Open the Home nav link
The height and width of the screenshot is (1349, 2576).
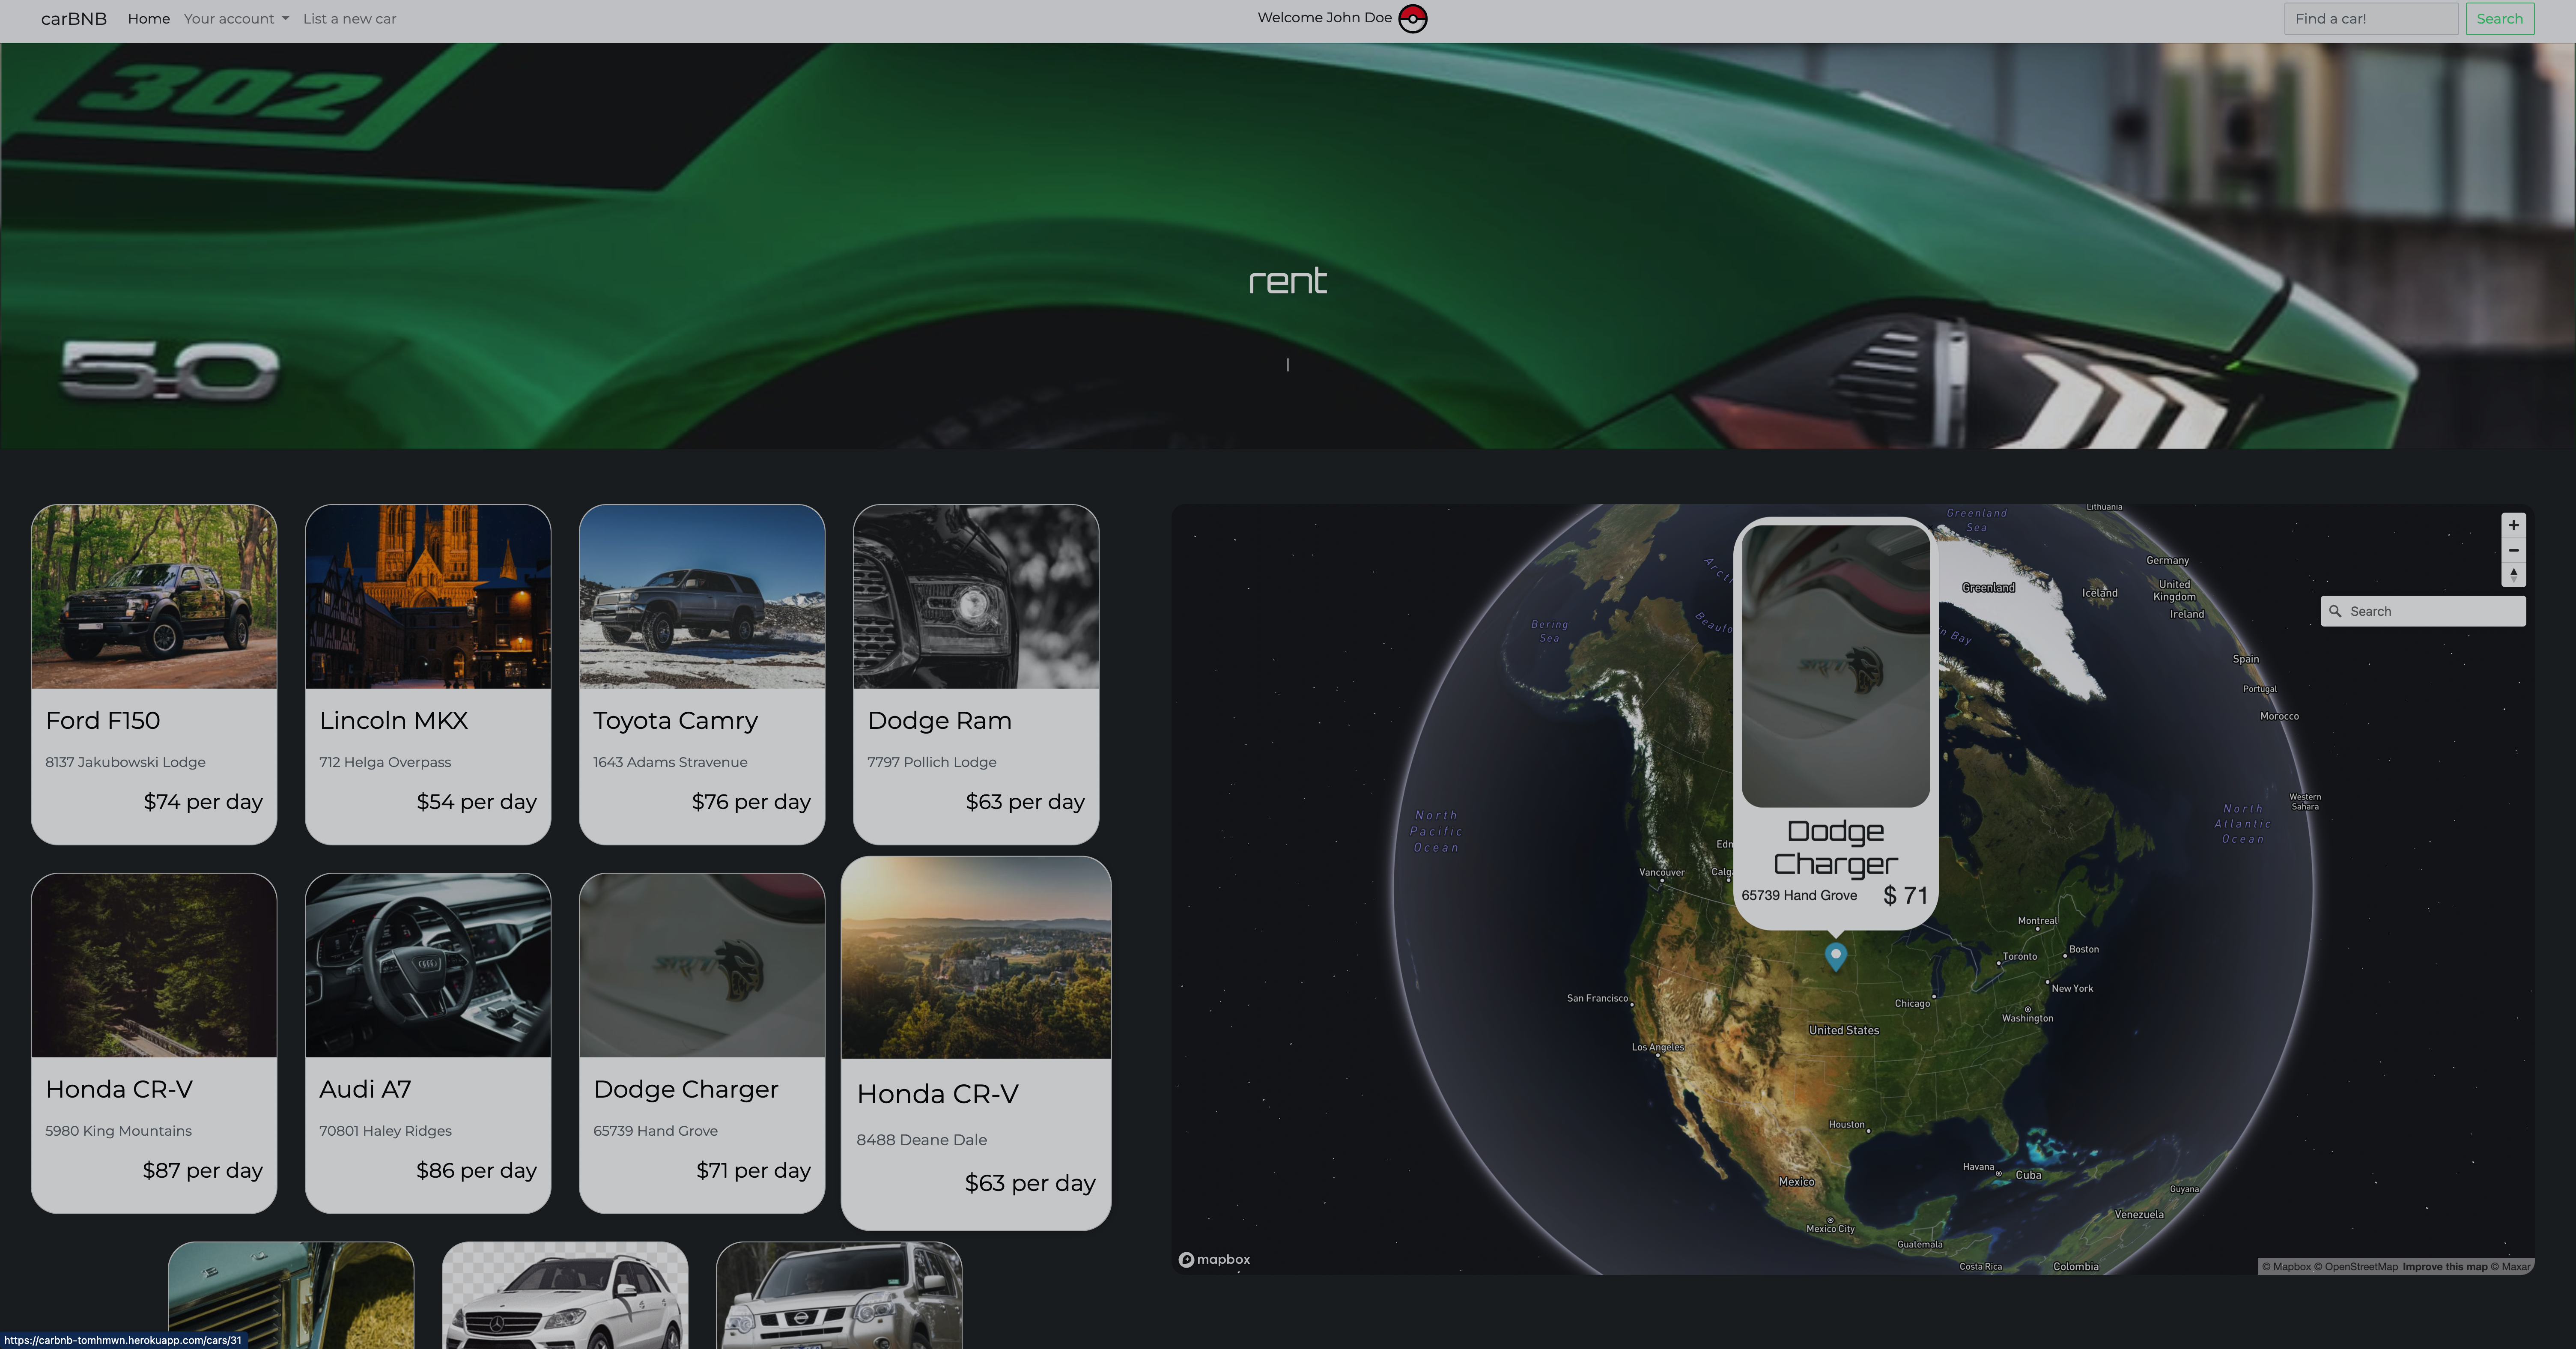click(148, 19)
